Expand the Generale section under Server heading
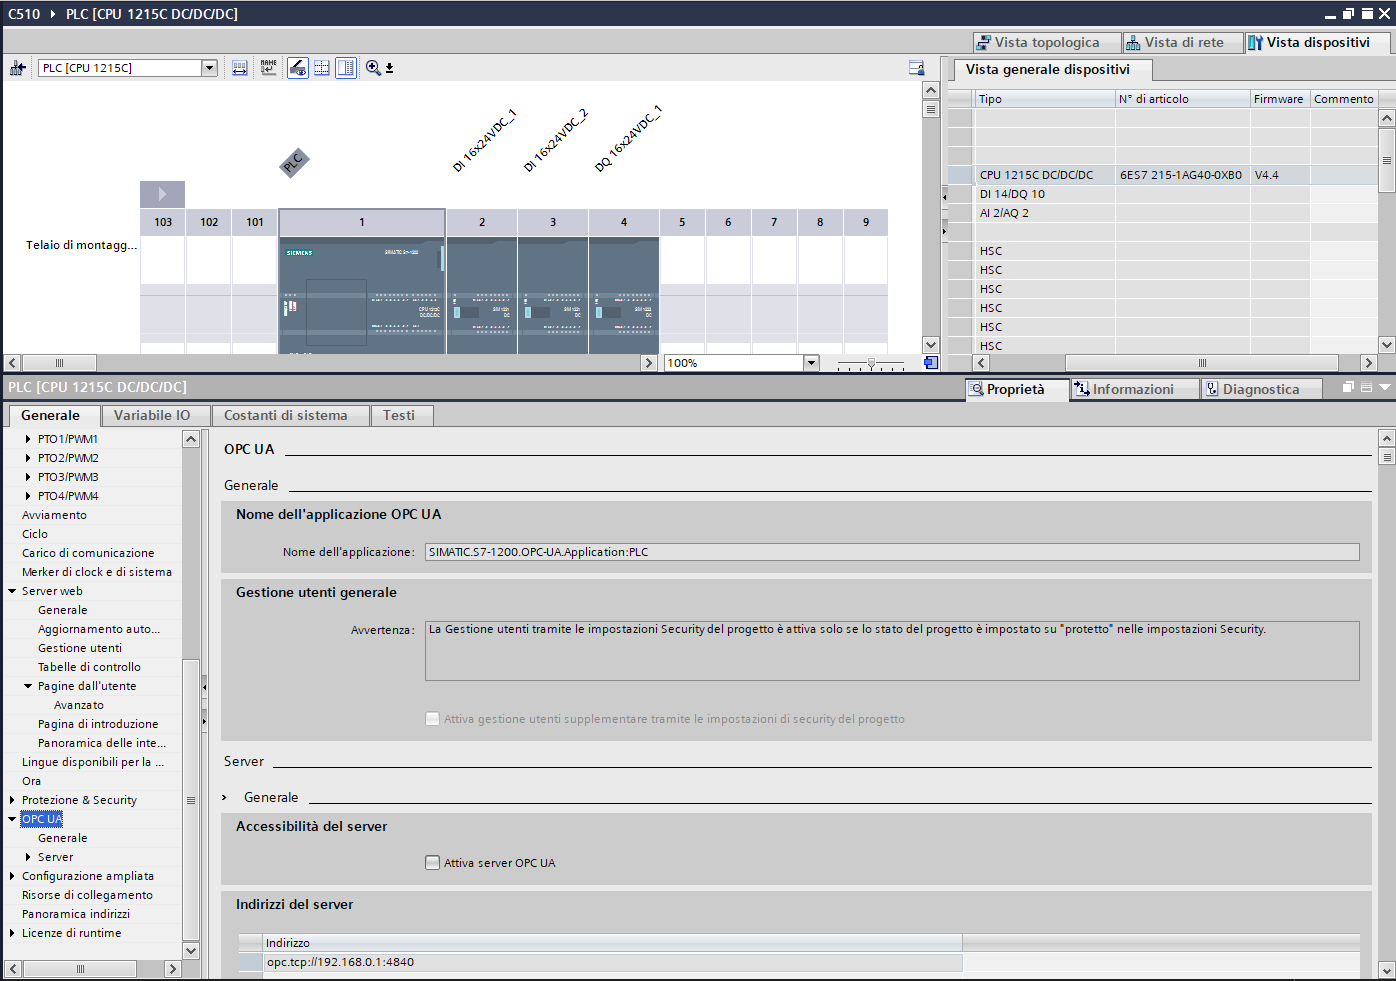Screen dimensions: 1396x981 click(225, 798)
